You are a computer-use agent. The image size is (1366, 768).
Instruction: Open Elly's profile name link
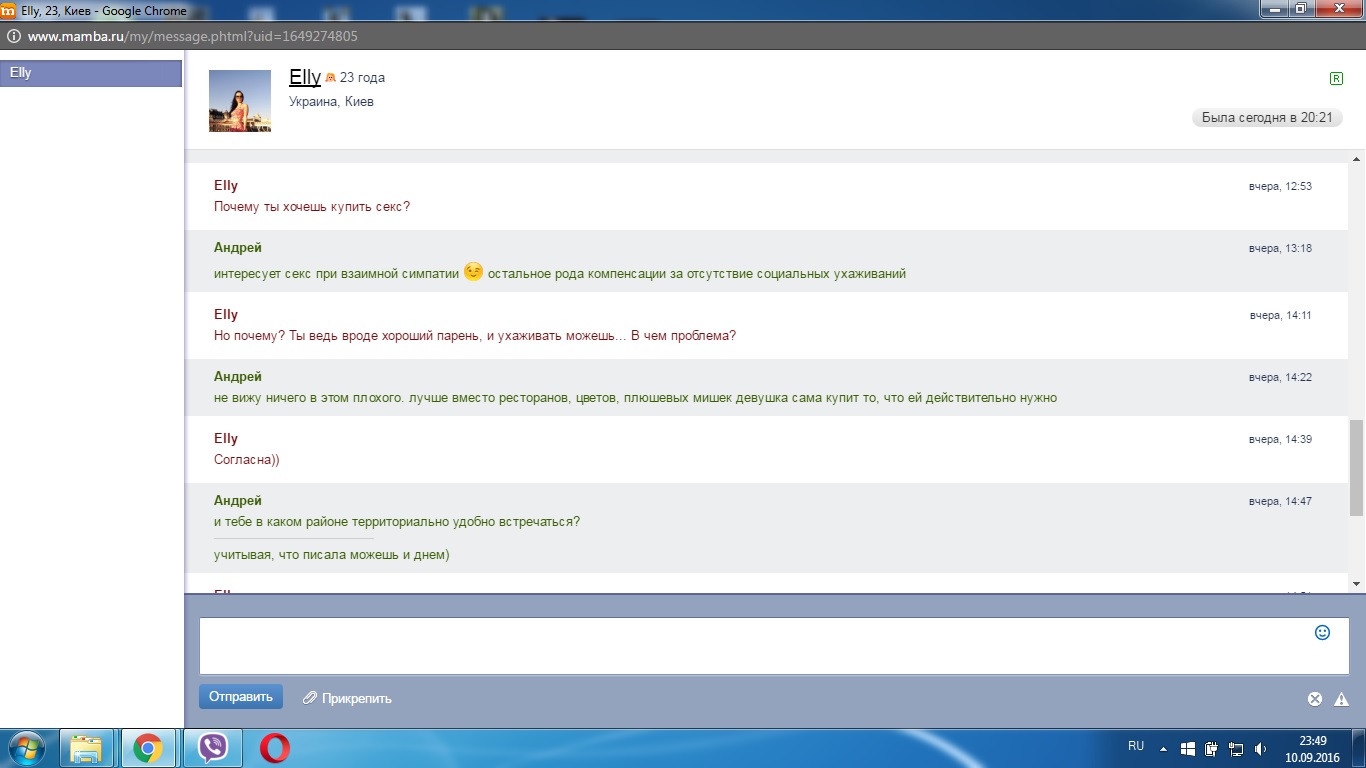point(305,77)
